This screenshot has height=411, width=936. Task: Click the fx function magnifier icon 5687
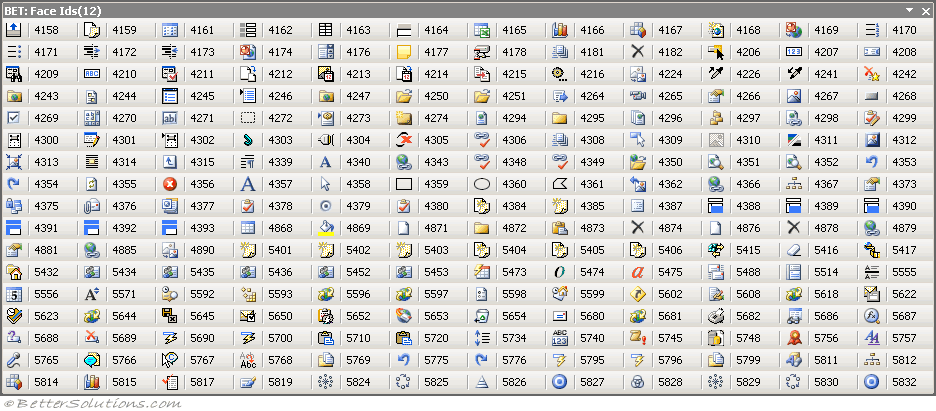(872, 316)
